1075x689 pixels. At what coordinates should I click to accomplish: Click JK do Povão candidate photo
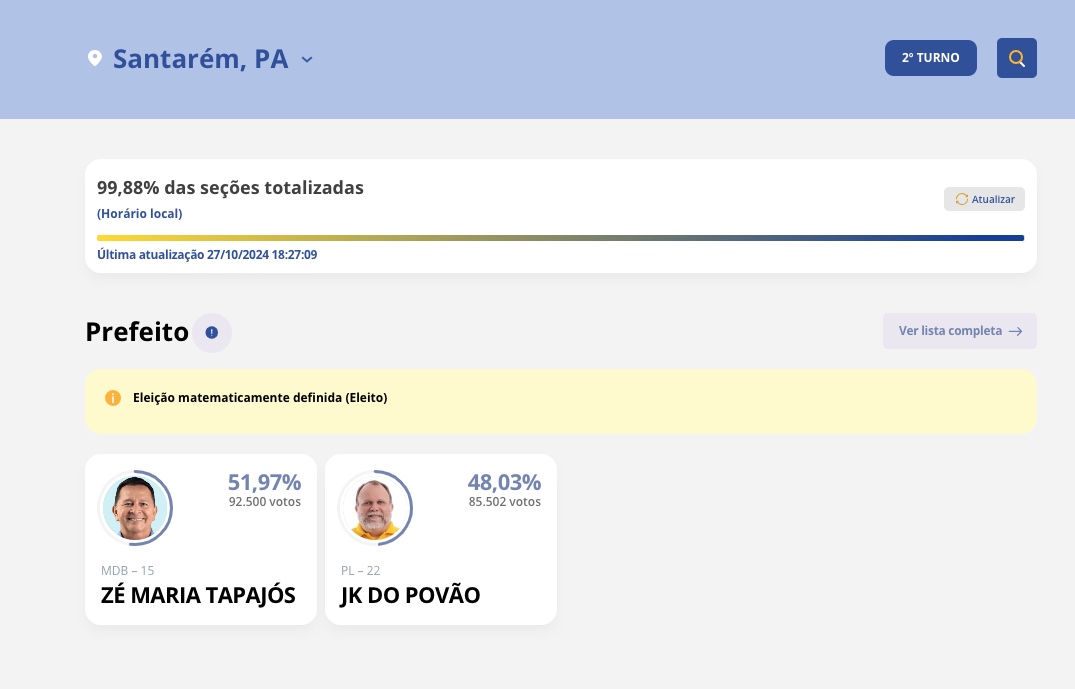376,508
